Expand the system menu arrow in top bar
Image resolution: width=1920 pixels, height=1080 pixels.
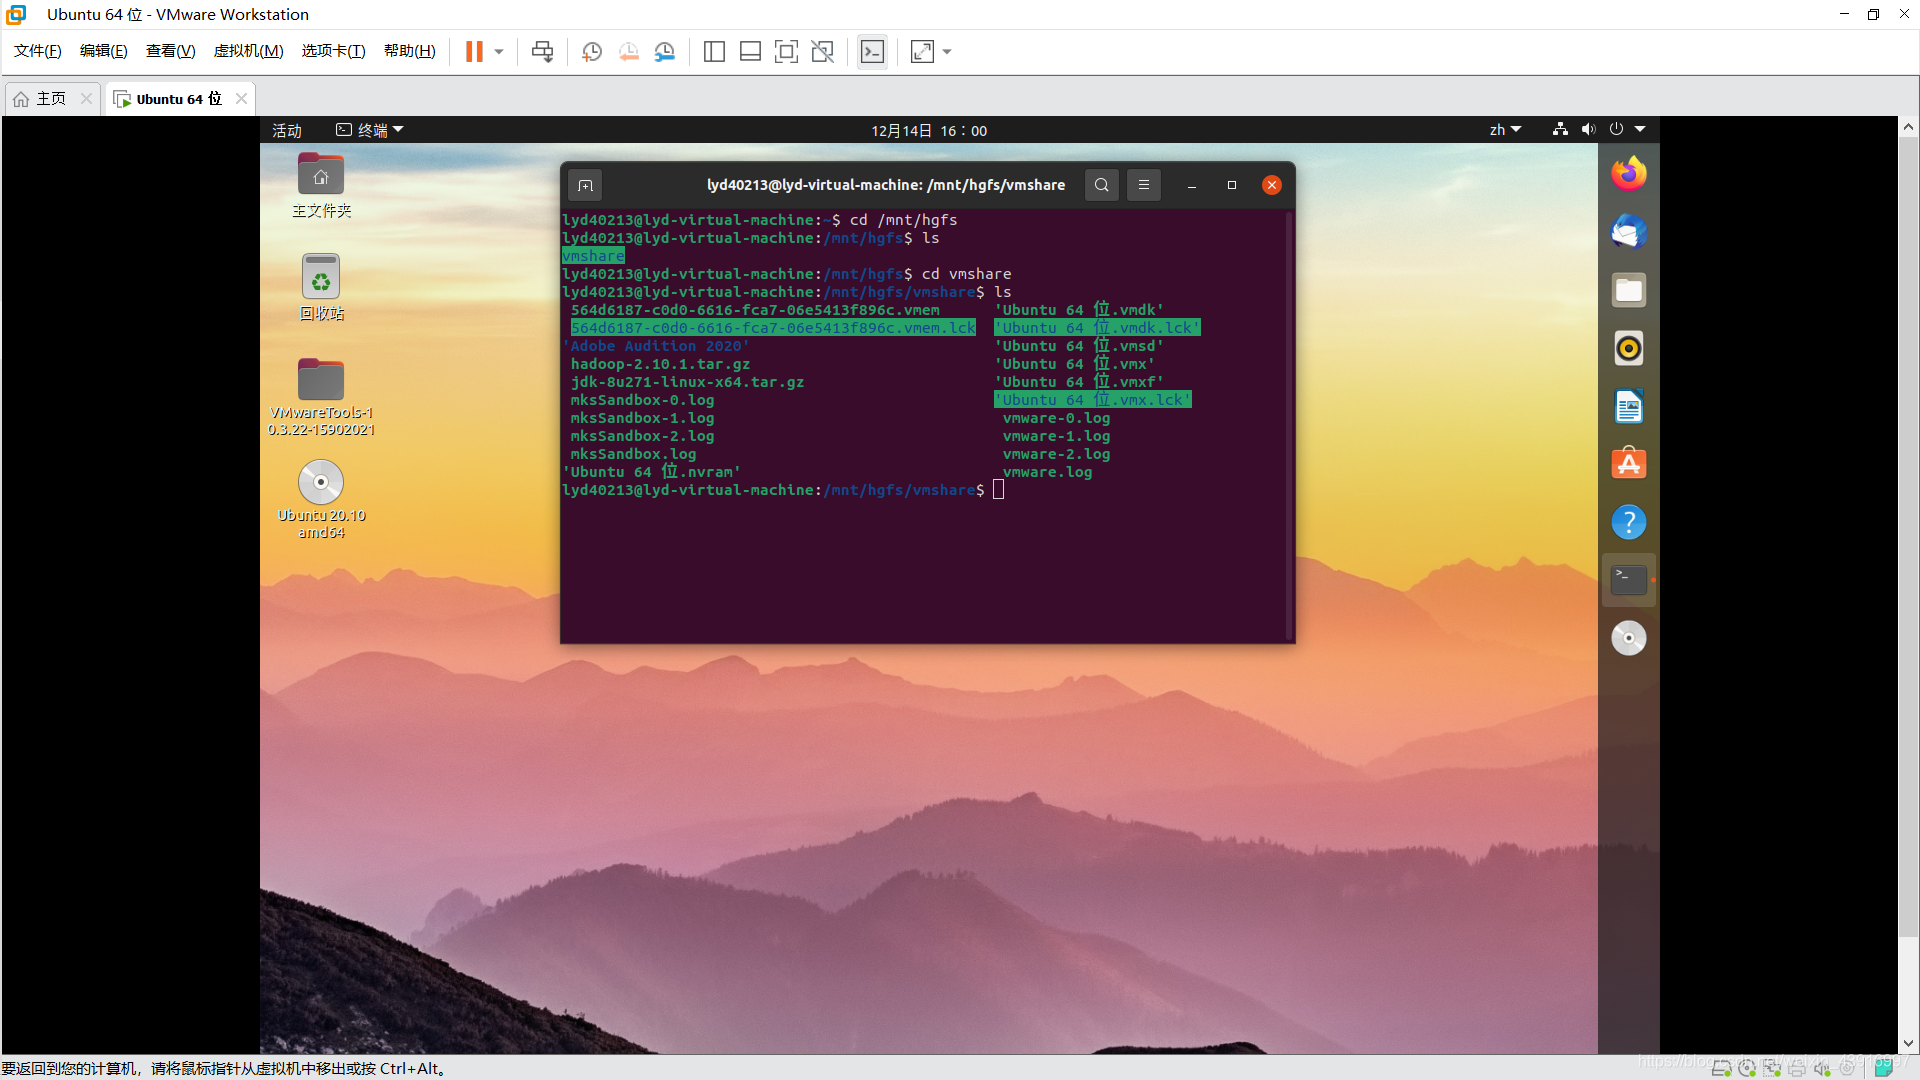1640,129
